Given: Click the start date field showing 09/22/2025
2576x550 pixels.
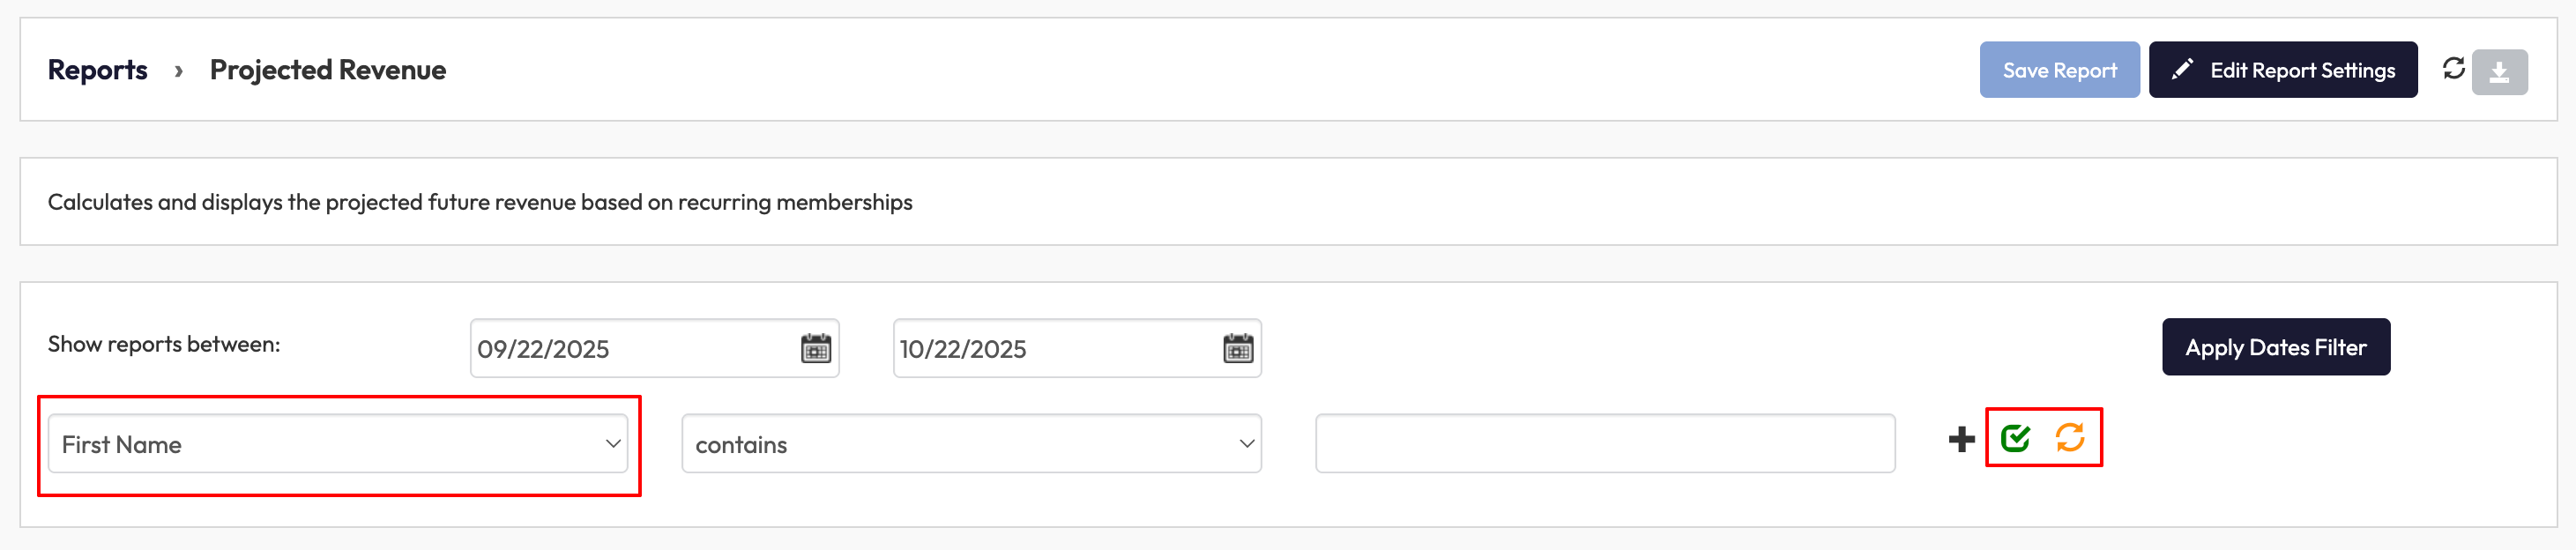Looking at the screenshot, I should [630, 349].
